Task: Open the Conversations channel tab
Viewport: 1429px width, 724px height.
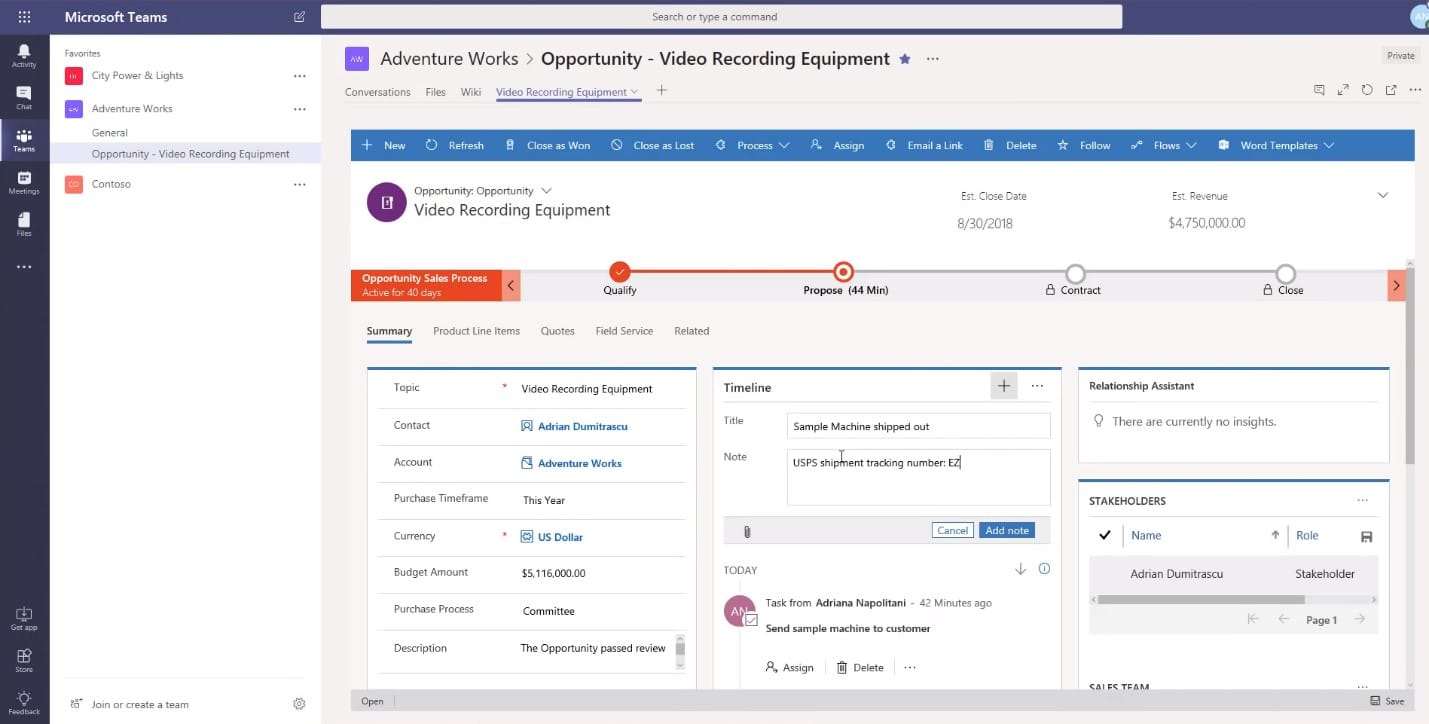Action: point(377,91)
